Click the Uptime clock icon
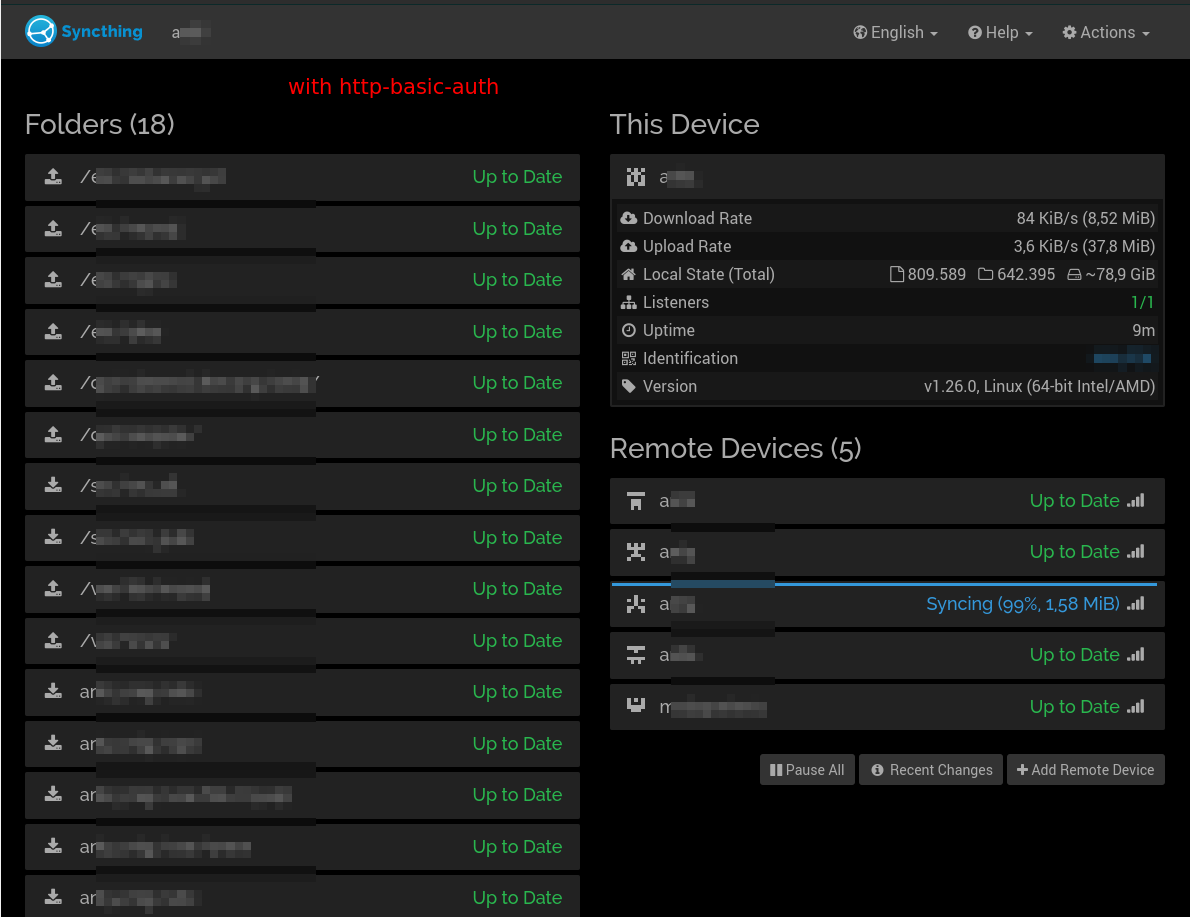 click(627, 330)
